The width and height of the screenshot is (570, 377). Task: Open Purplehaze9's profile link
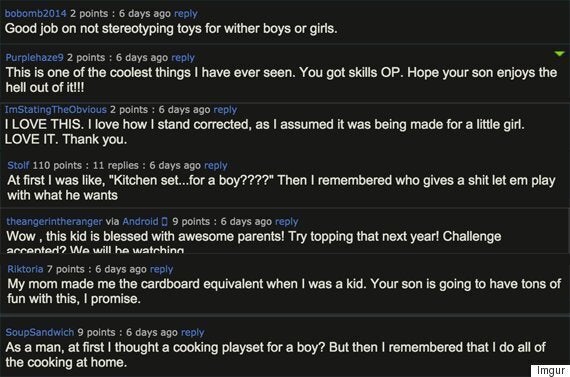point(35,57)
